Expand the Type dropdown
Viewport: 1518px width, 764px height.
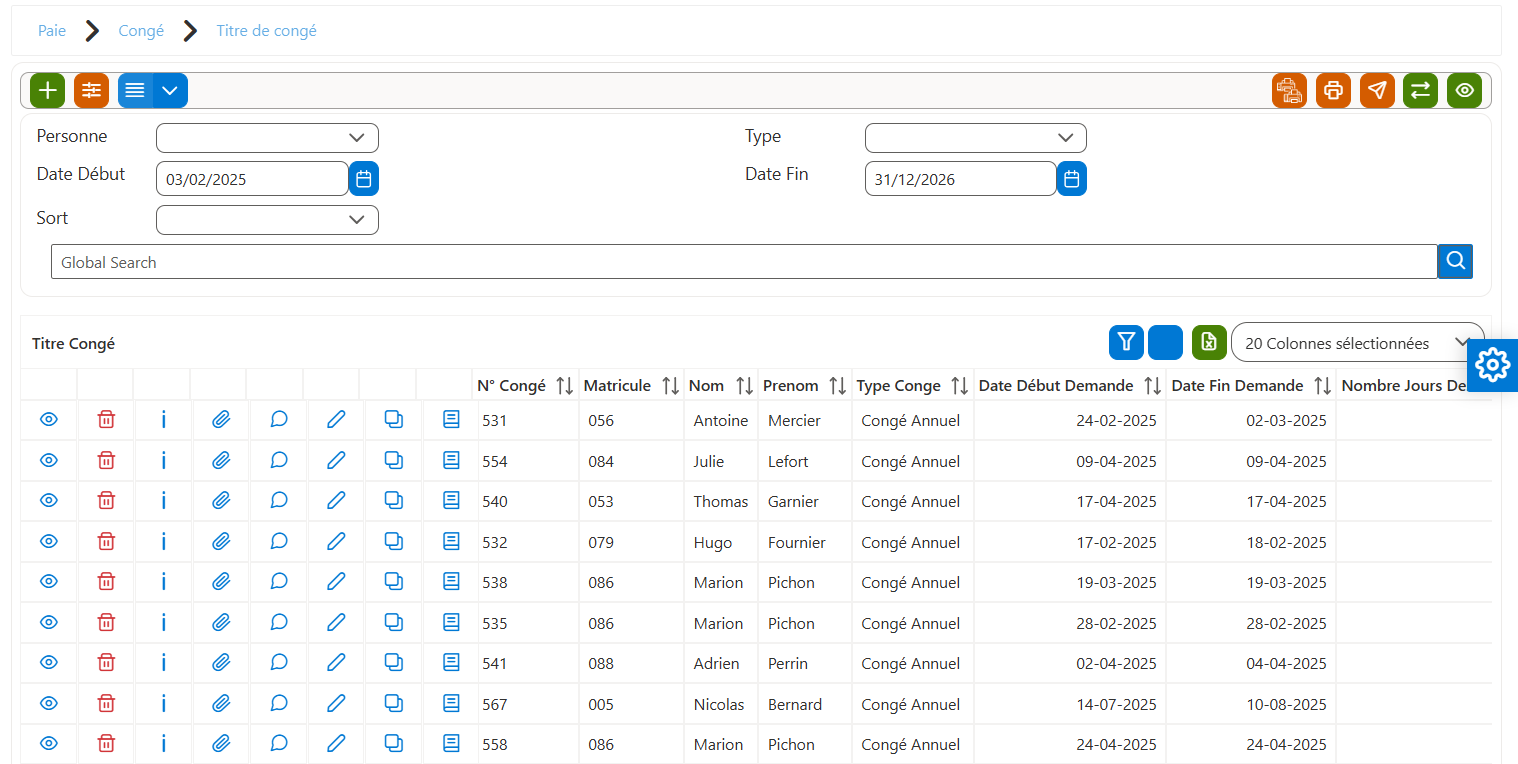point(975,138)
